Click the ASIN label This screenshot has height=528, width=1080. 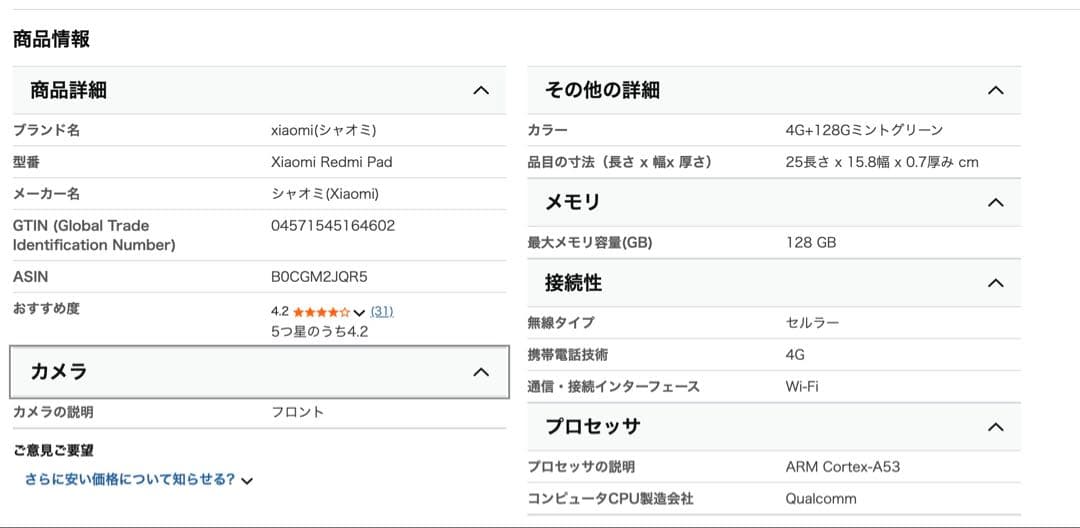click(30, 277)
